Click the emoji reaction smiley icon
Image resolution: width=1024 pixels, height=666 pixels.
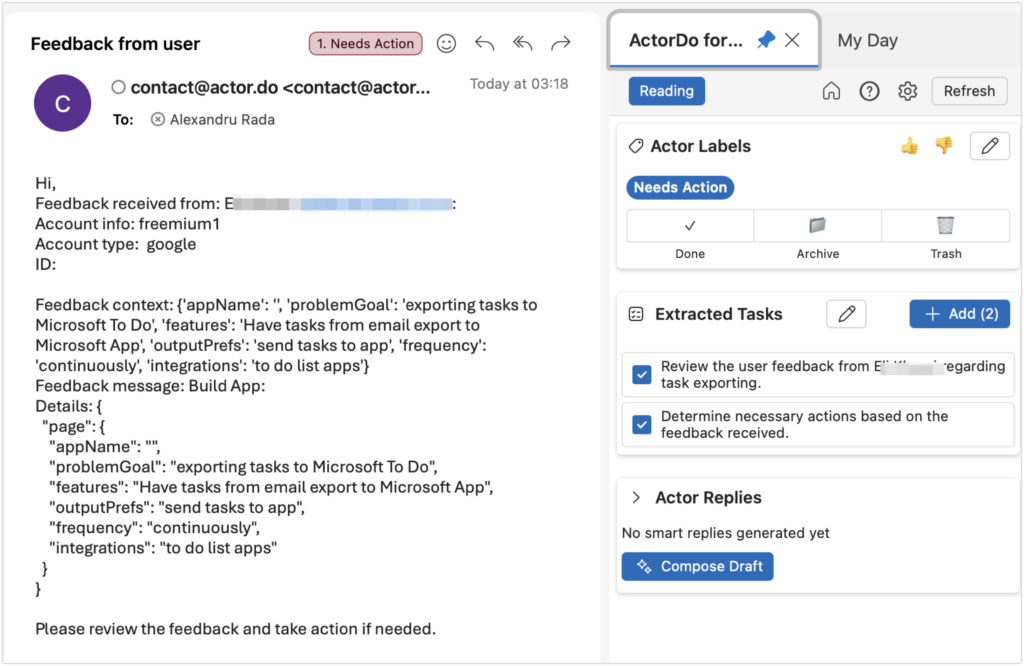click(446, 43)
